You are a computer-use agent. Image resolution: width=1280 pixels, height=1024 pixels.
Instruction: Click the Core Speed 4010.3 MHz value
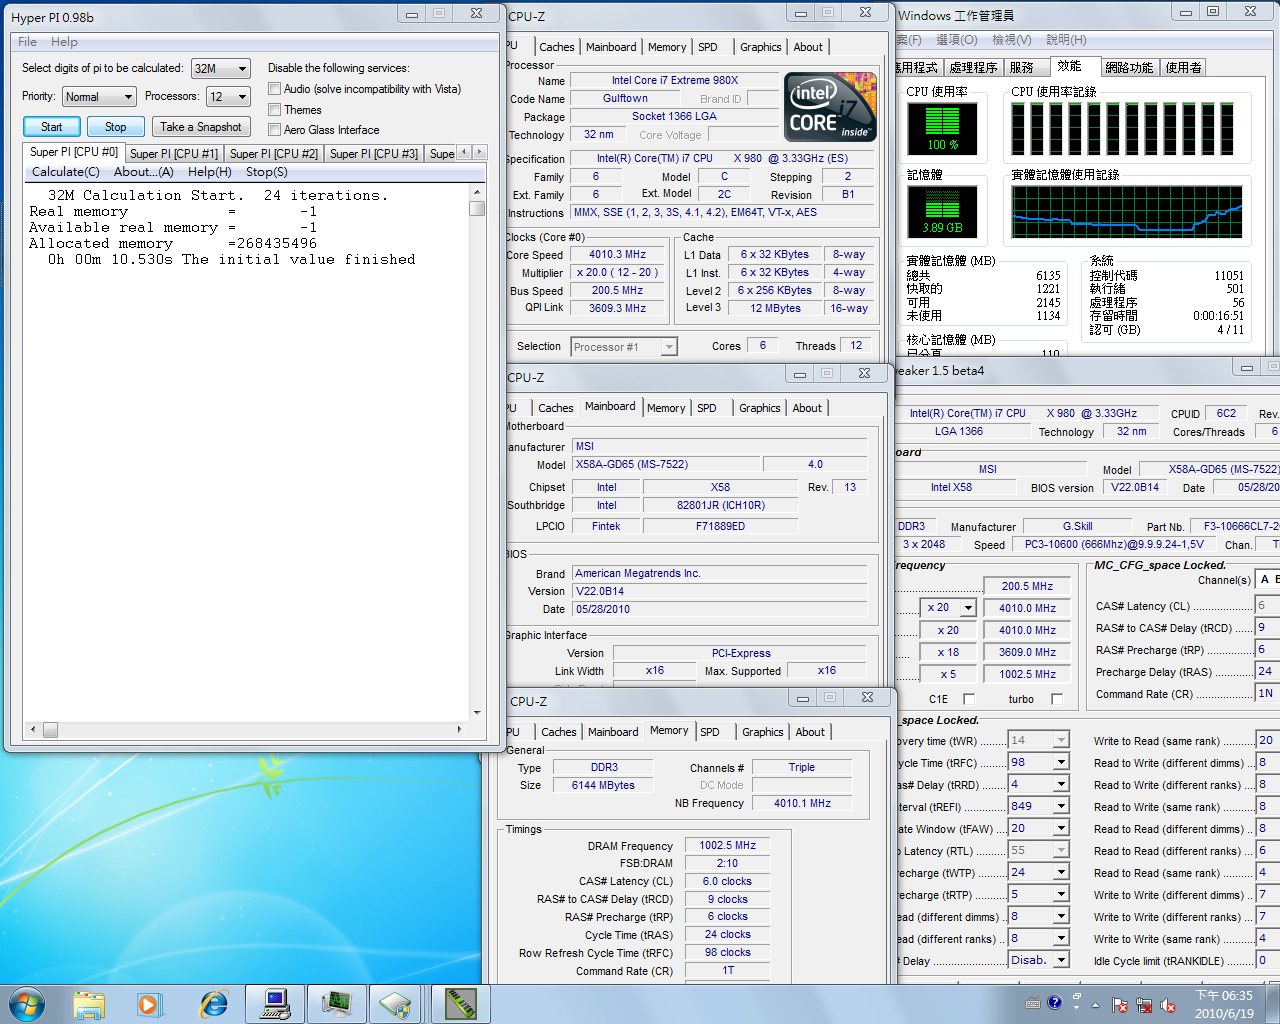(x=617, y=254)
